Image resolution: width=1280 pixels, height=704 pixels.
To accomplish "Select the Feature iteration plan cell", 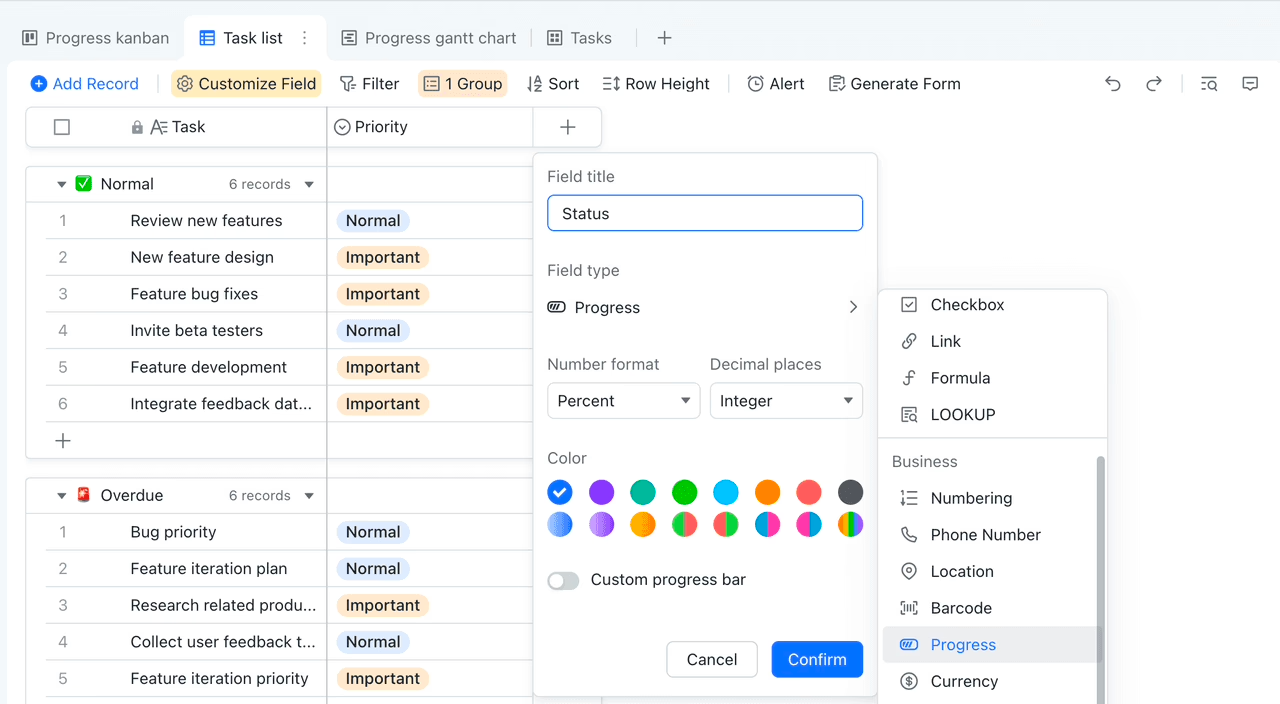I will 209,569.
